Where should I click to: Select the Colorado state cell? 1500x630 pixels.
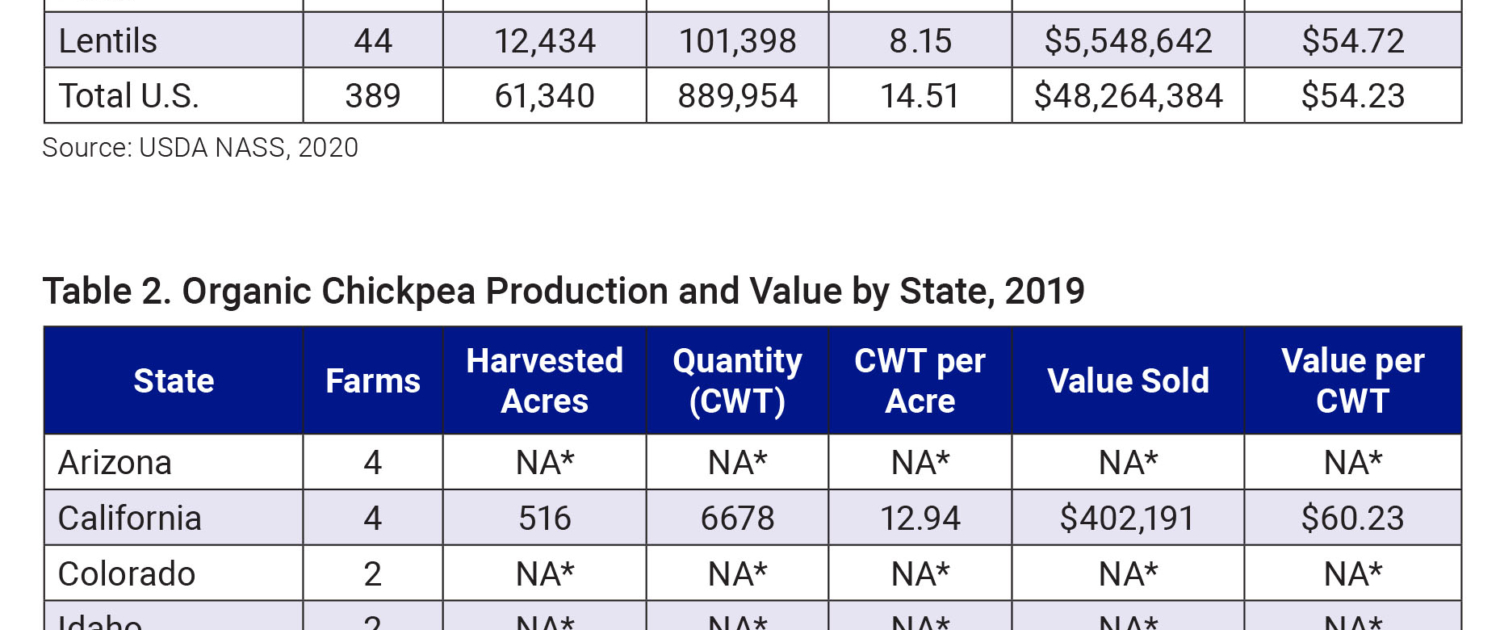click(127, 574)
